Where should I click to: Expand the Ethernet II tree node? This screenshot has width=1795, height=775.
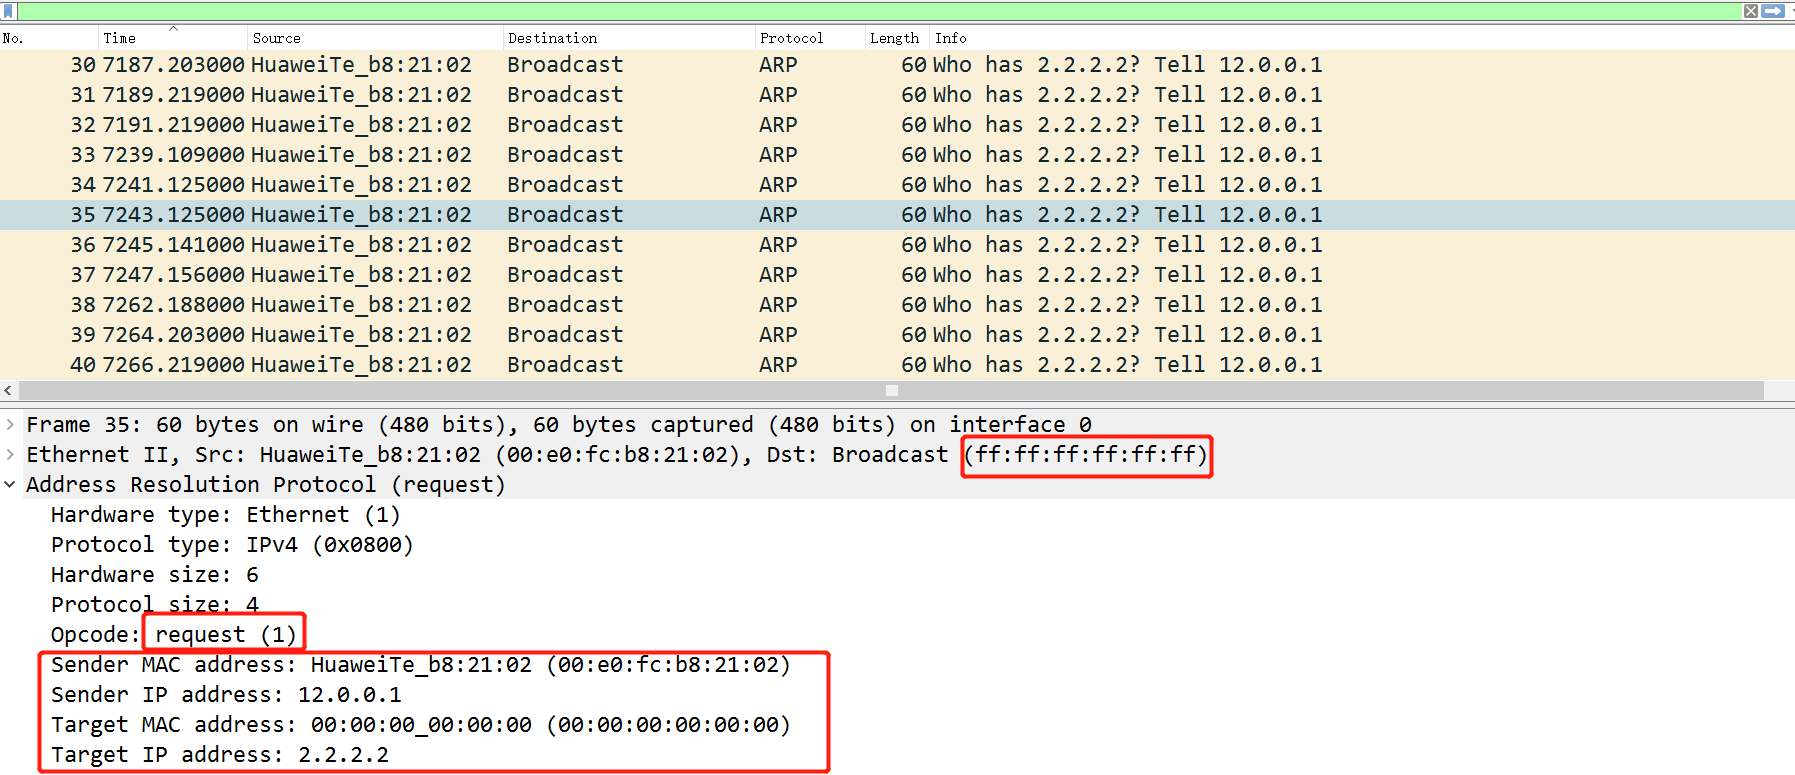(10, 455)
